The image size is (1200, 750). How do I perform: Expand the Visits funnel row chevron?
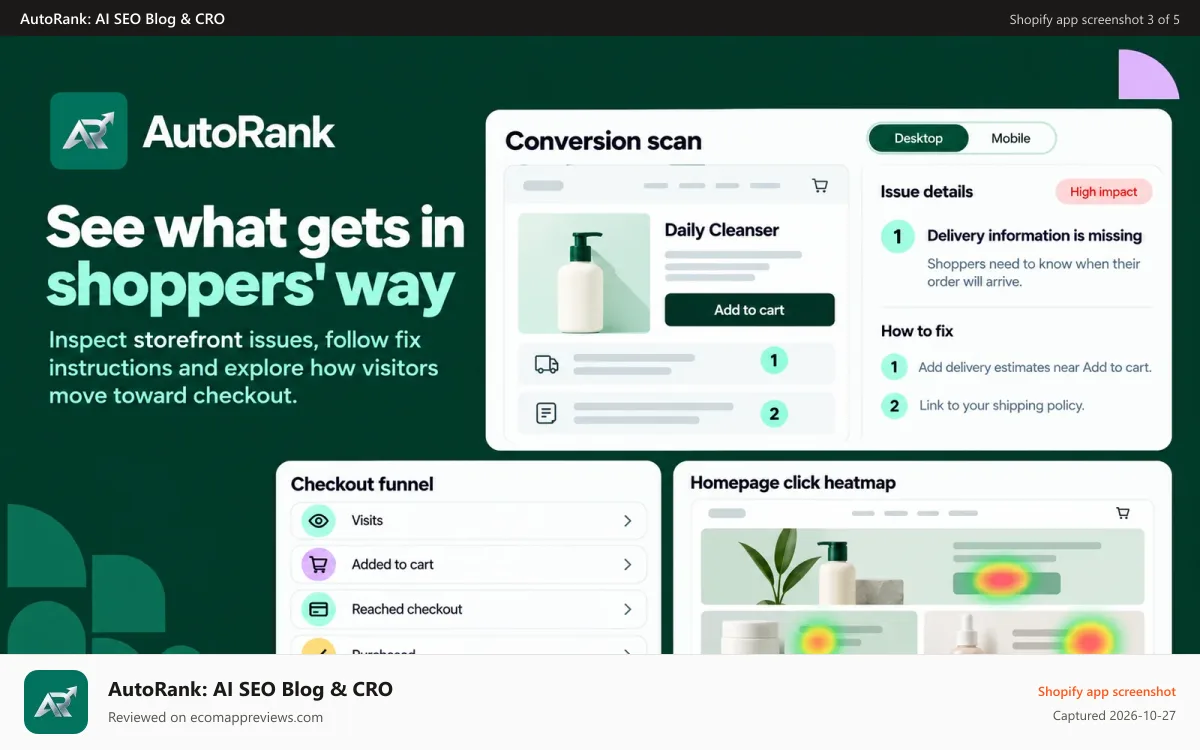point(628,521)
